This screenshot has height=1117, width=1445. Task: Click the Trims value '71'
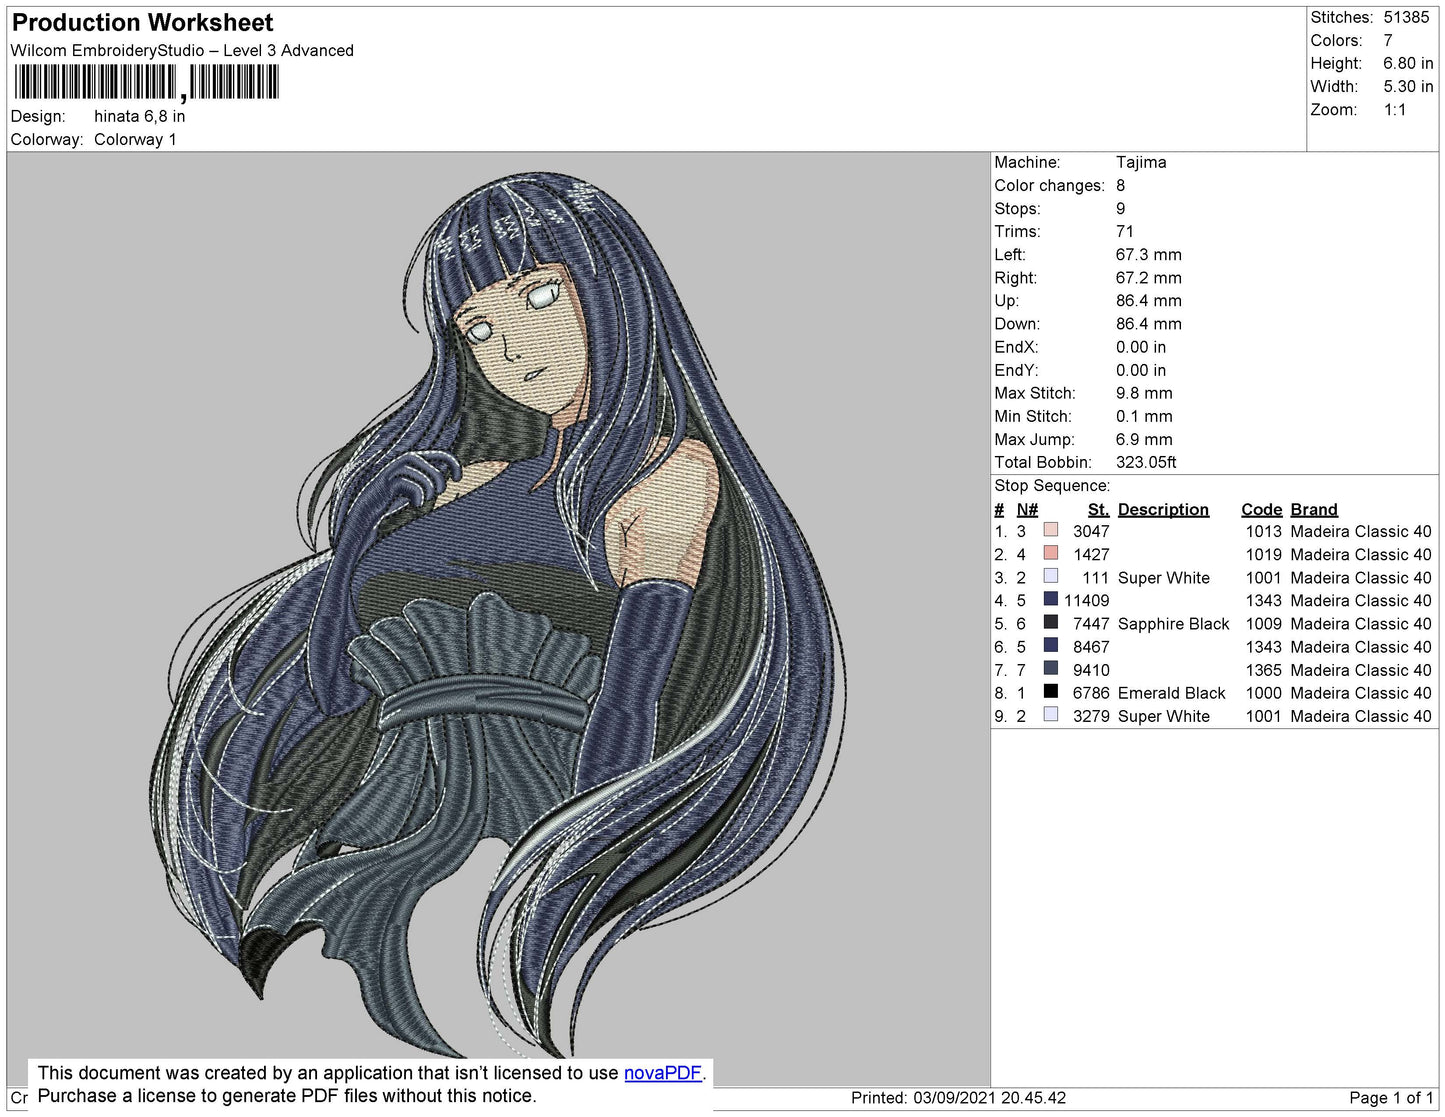point(1125,231)
